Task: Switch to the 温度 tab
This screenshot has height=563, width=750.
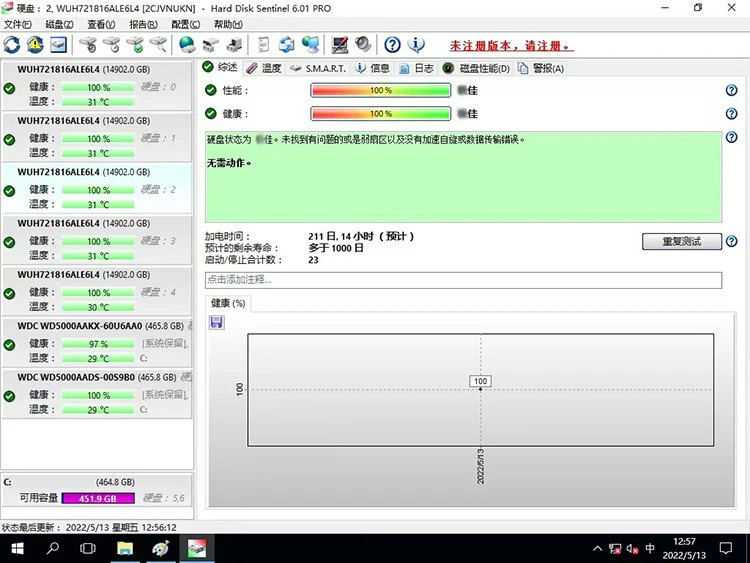Action: 265,68
